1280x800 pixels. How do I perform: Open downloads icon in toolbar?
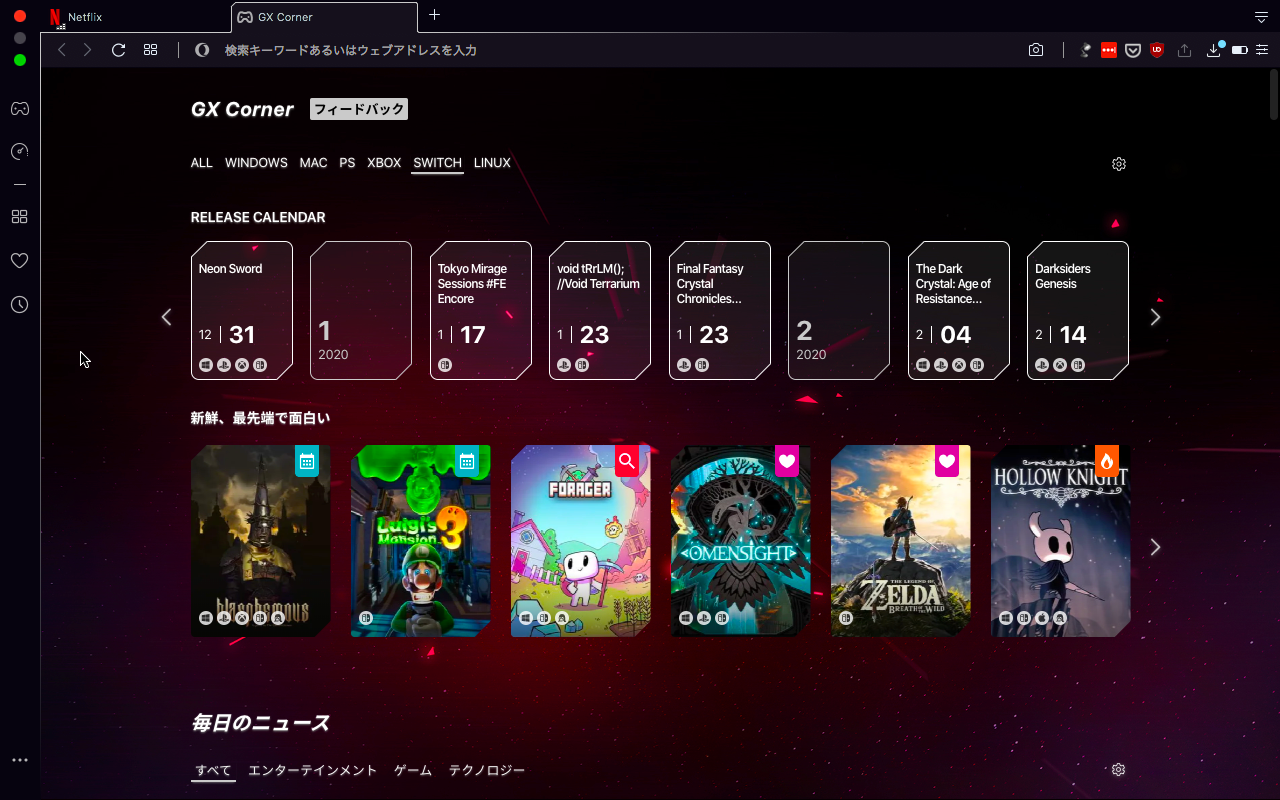click(x=1214, y=50)
